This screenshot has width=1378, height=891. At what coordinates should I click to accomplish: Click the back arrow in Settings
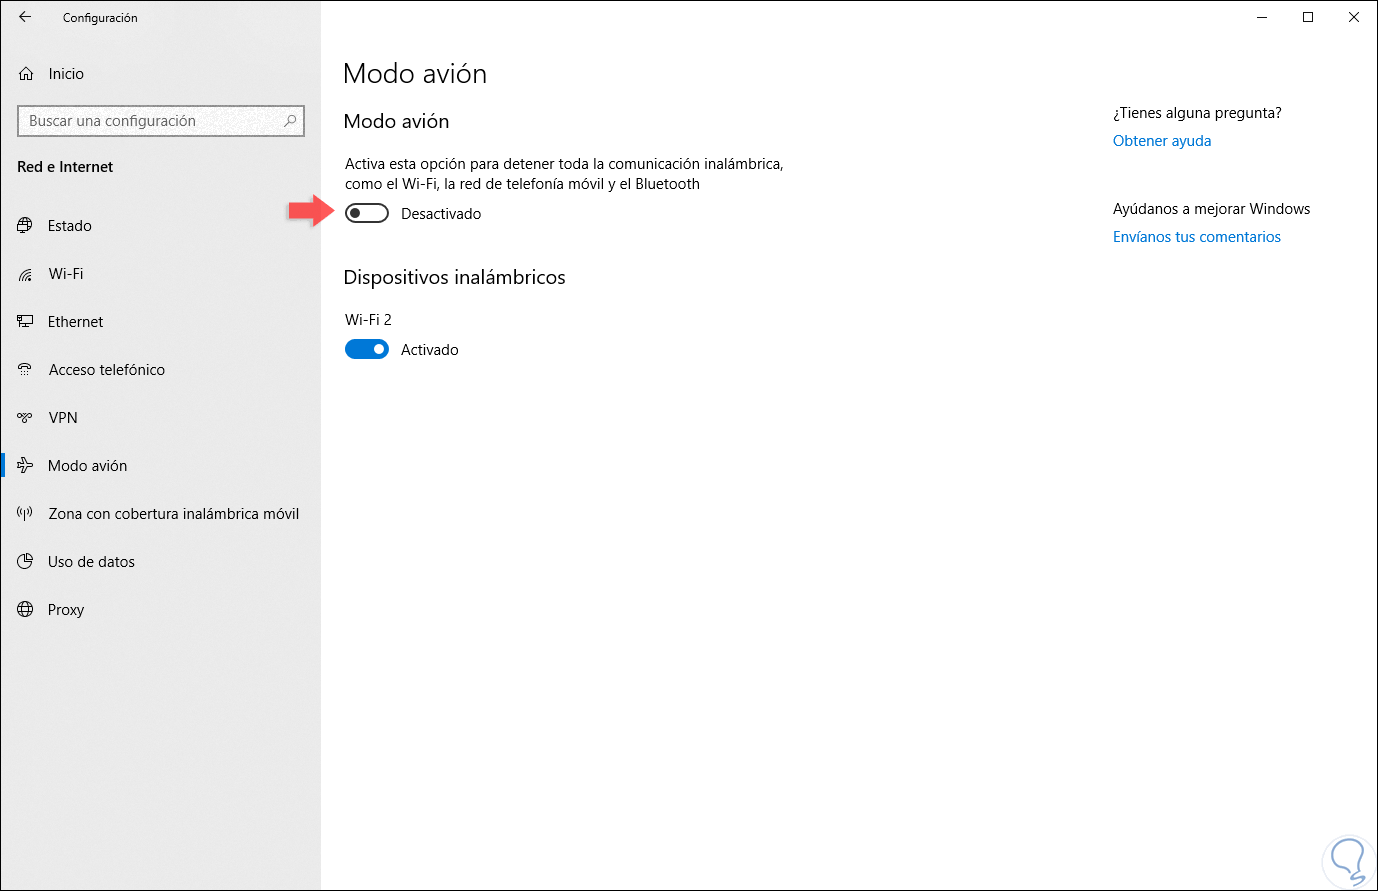[x=24, y=16]
